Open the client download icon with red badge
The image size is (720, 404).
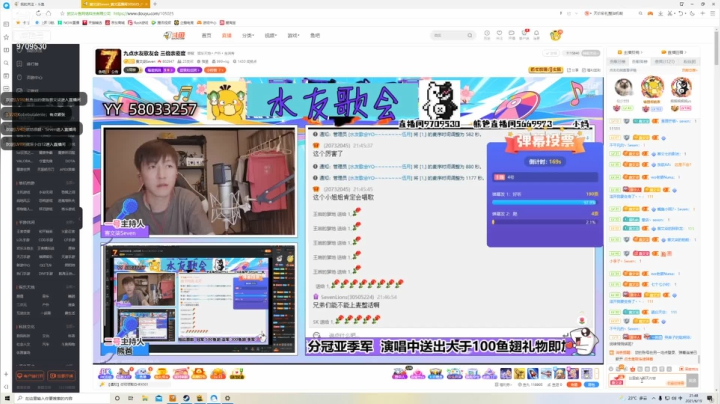click(524, 34)
